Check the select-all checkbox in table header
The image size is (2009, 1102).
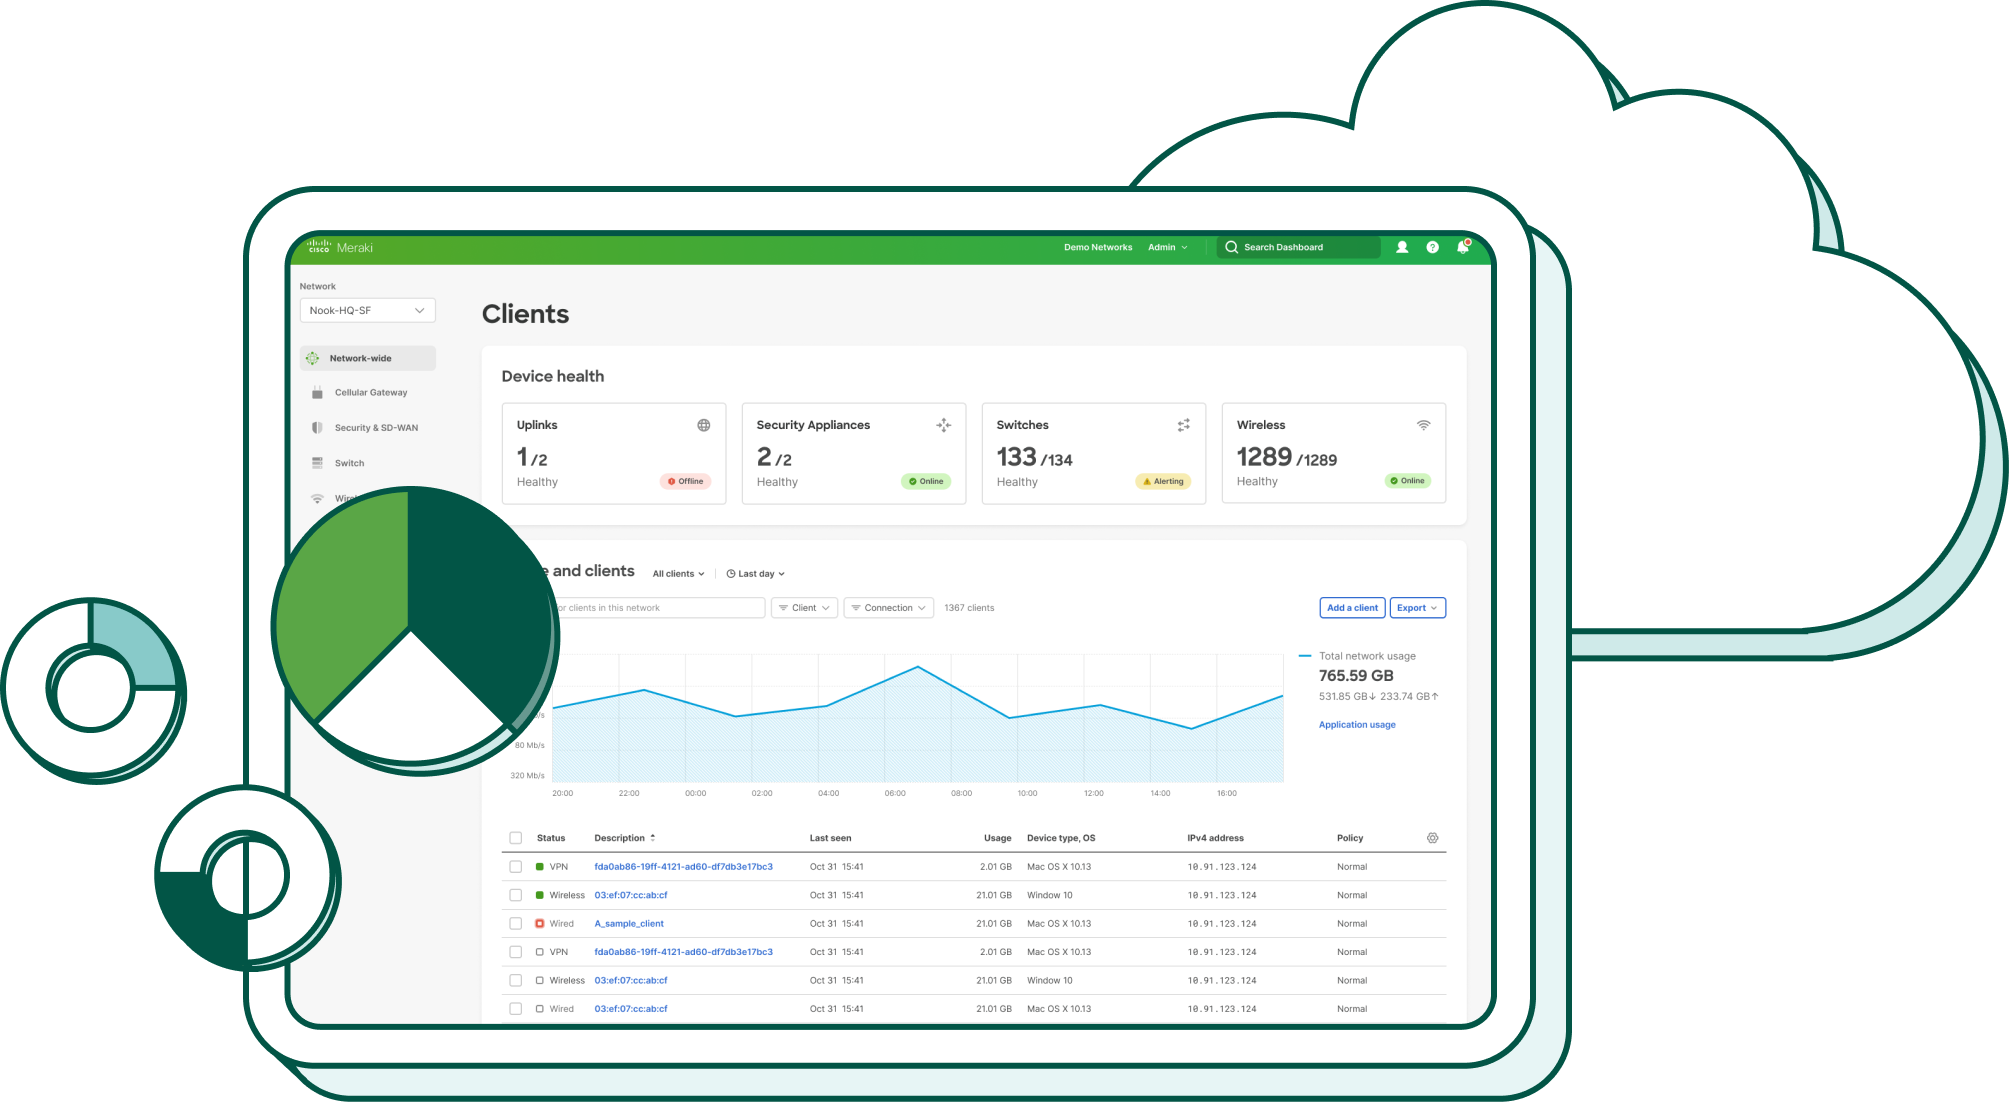click(x=516, y=837)
